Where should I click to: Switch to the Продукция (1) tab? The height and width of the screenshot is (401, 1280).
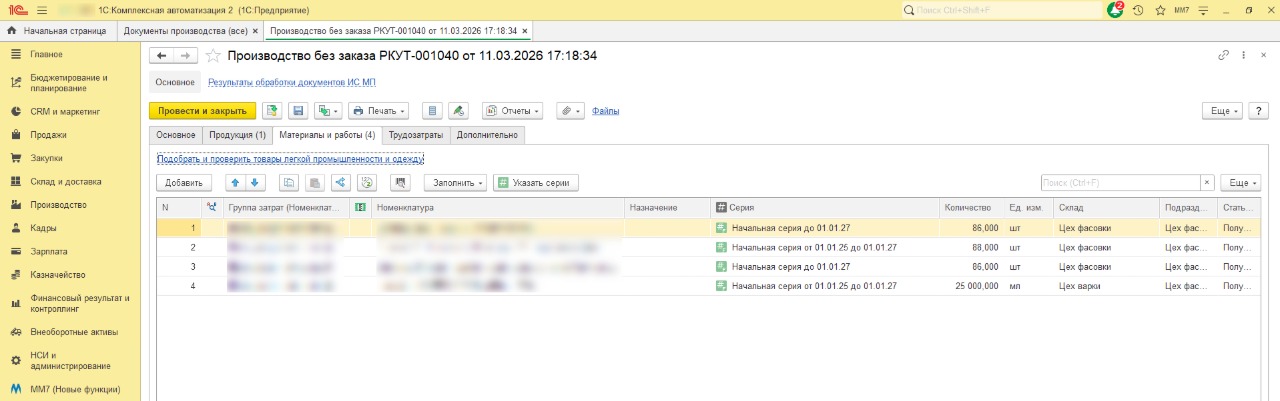[237, 135]
